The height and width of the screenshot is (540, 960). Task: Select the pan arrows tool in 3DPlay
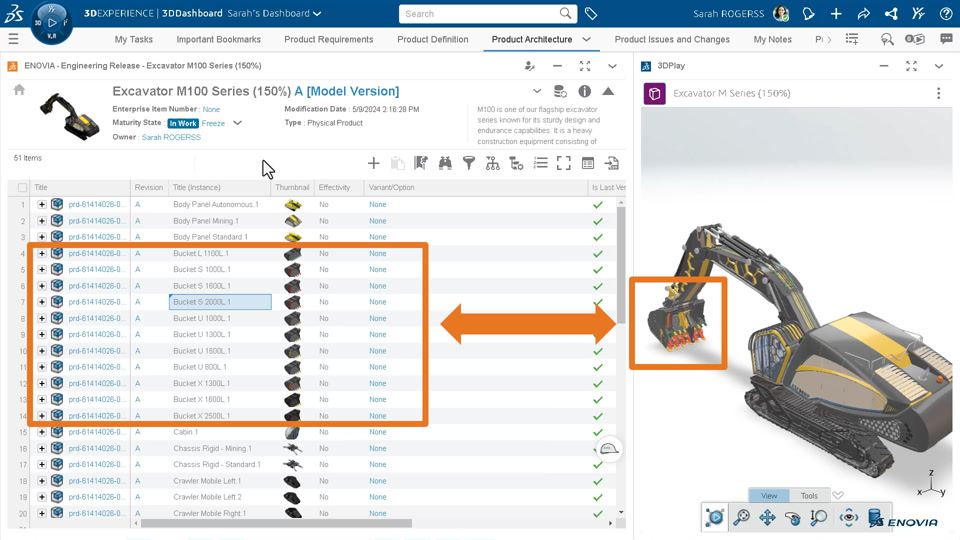pos(767,517)
